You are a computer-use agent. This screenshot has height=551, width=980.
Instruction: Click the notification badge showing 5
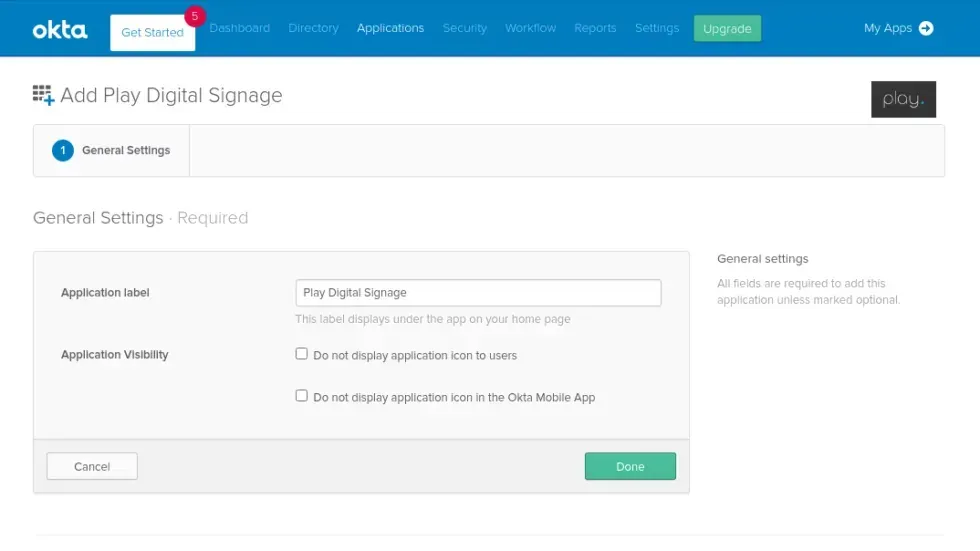(x=195, y=16)
